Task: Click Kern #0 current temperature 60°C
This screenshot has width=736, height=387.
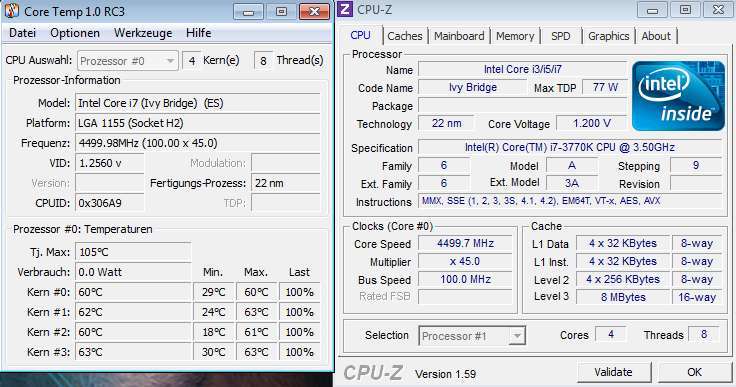Action: 133,292
